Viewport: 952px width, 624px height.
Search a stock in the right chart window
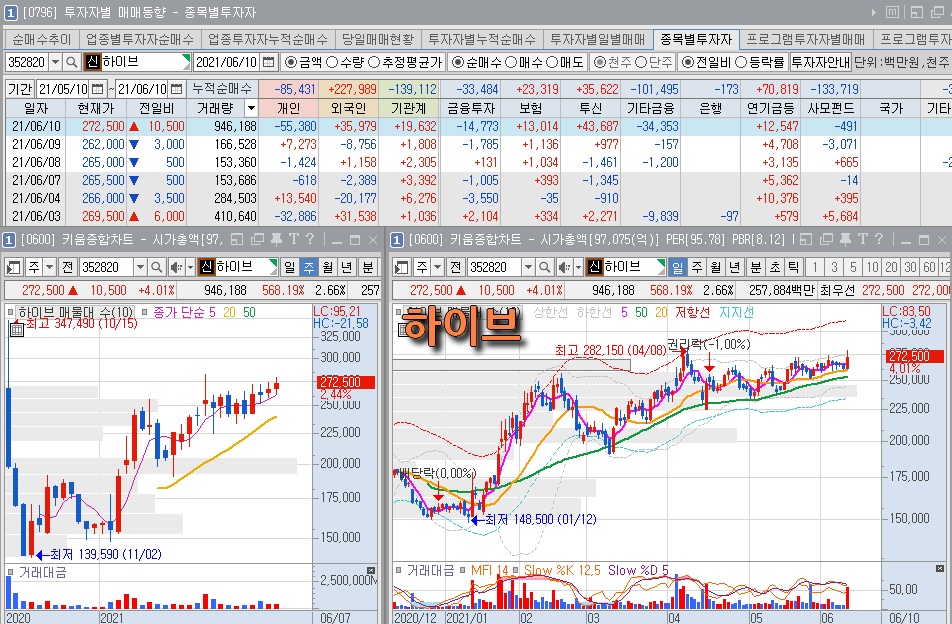(x=545, y=267)
